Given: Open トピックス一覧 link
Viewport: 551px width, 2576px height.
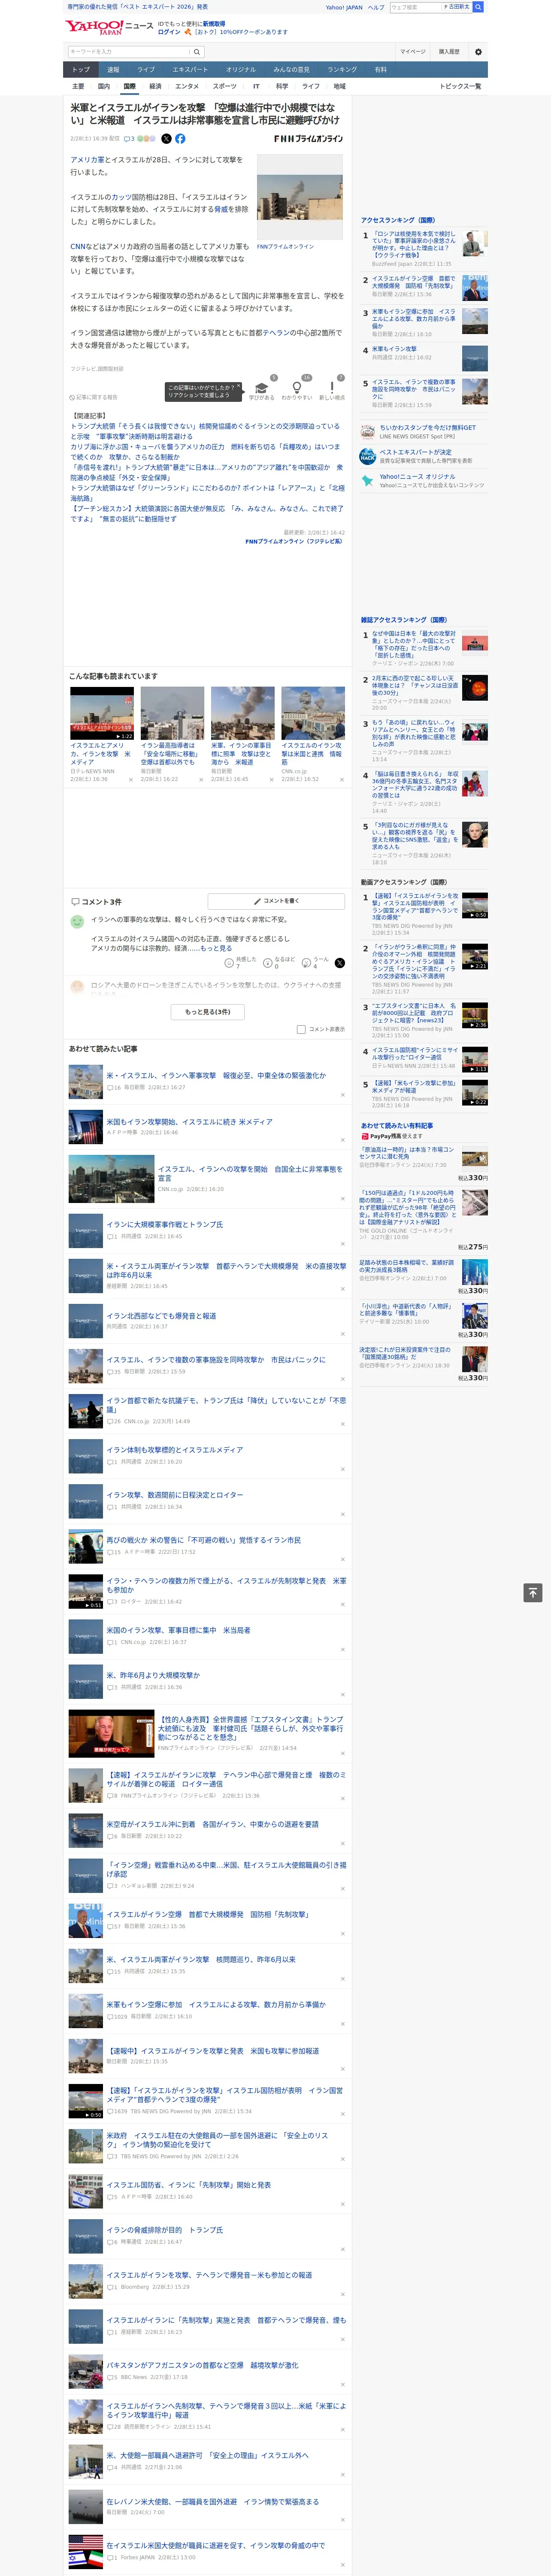Looking at the screenshot, I should 460,86.
